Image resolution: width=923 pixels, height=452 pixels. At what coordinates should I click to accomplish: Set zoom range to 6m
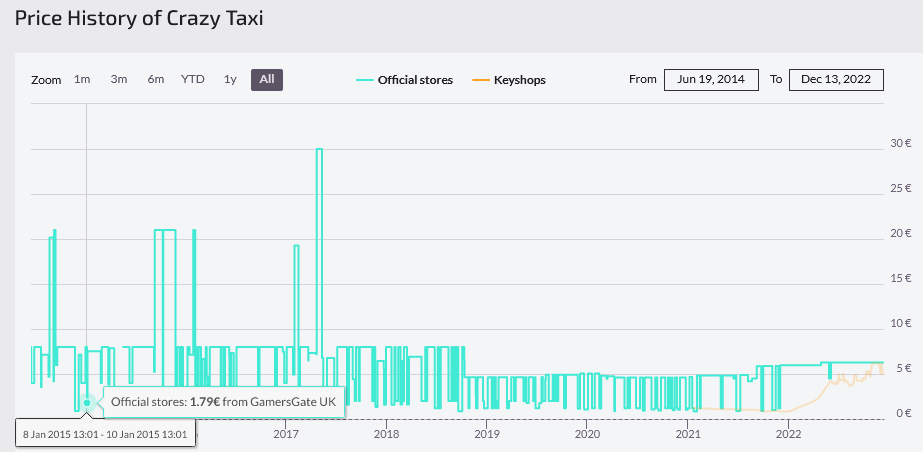155,79
